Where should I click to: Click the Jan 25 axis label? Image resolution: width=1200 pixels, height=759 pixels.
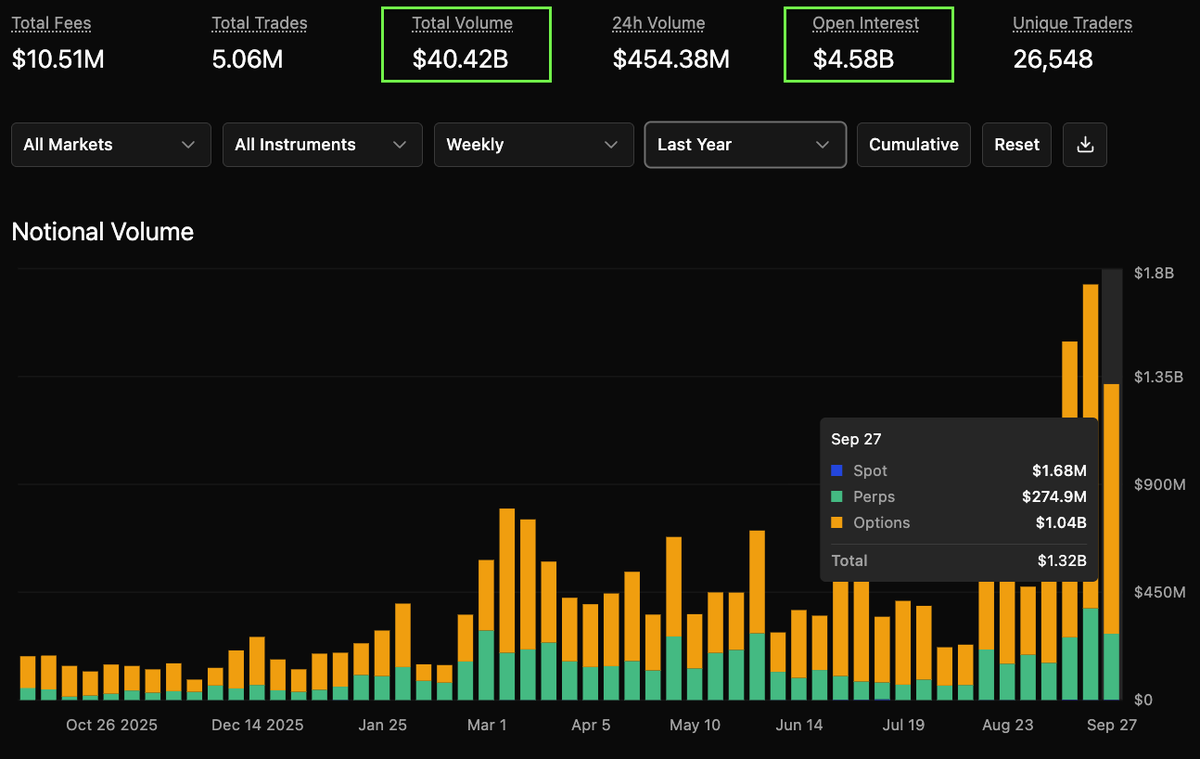pyautogui.click(x=382, y=725)
